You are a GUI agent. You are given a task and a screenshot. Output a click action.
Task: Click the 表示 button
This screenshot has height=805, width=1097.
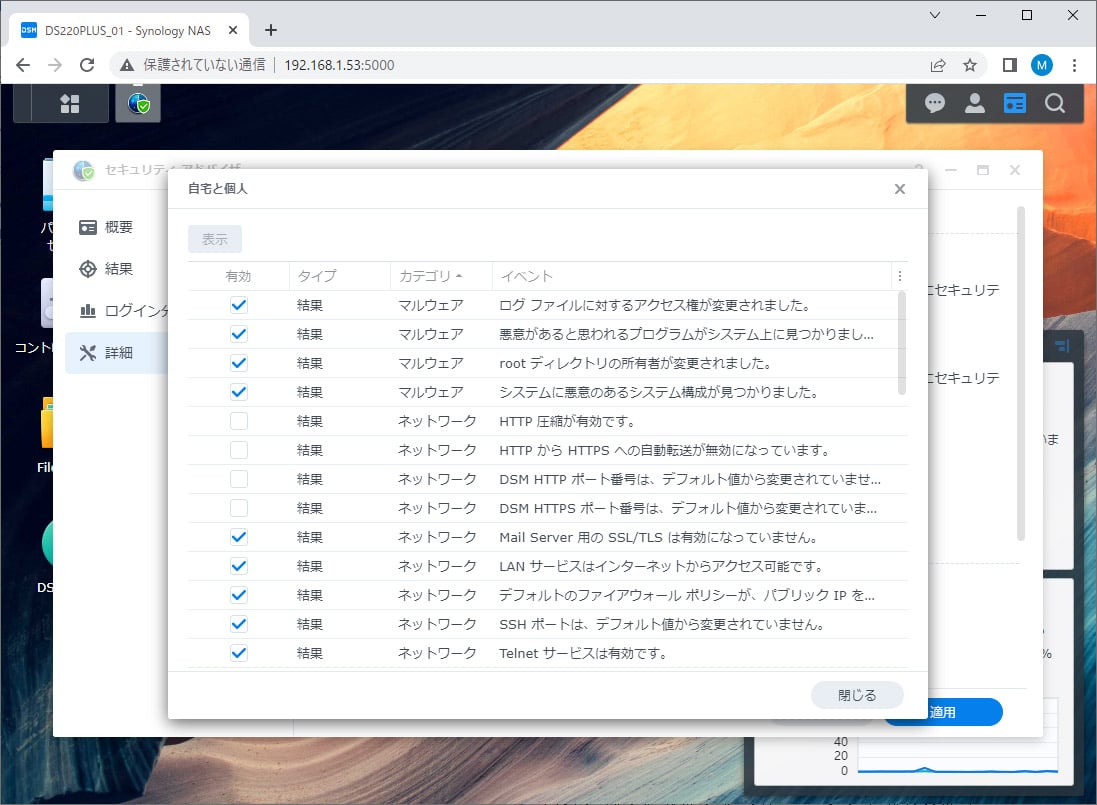215,239
